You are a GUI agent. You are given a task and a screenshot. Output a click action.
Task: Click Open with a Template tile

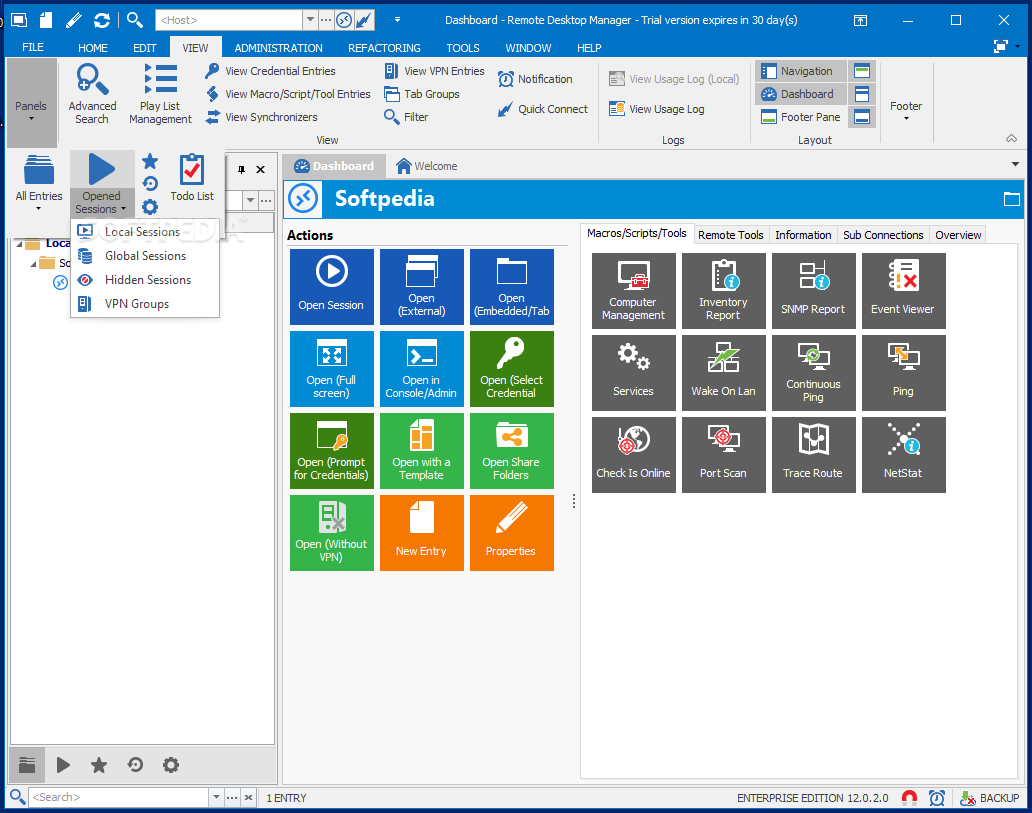coord(422,451)
